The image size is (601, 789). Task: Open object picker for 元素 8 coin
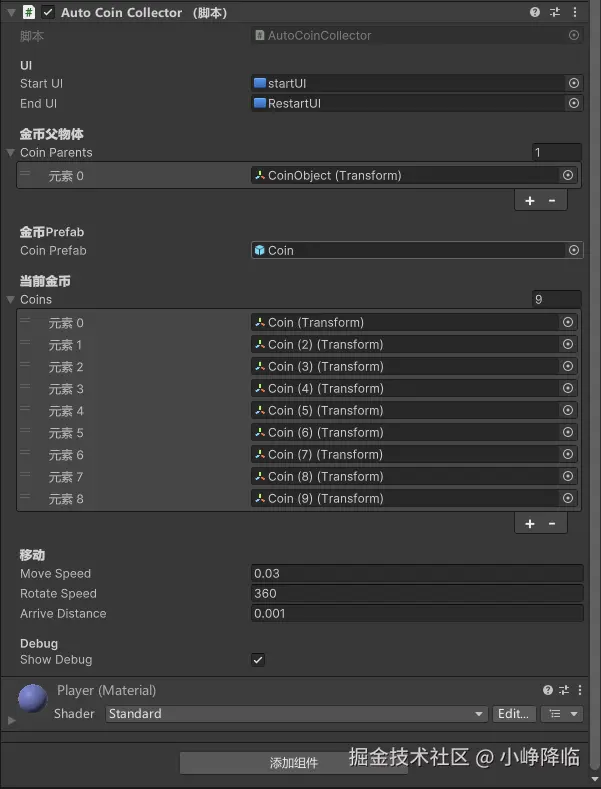[568, 498]
